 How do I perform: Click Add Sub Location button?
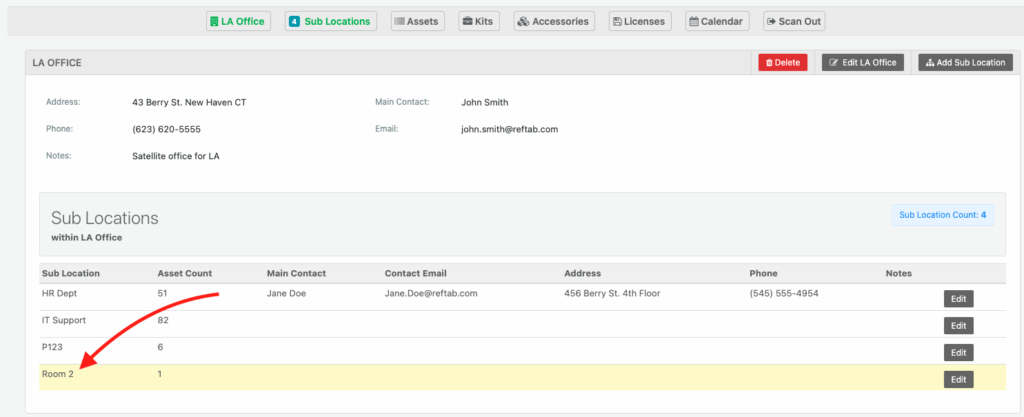click(965, 62)
